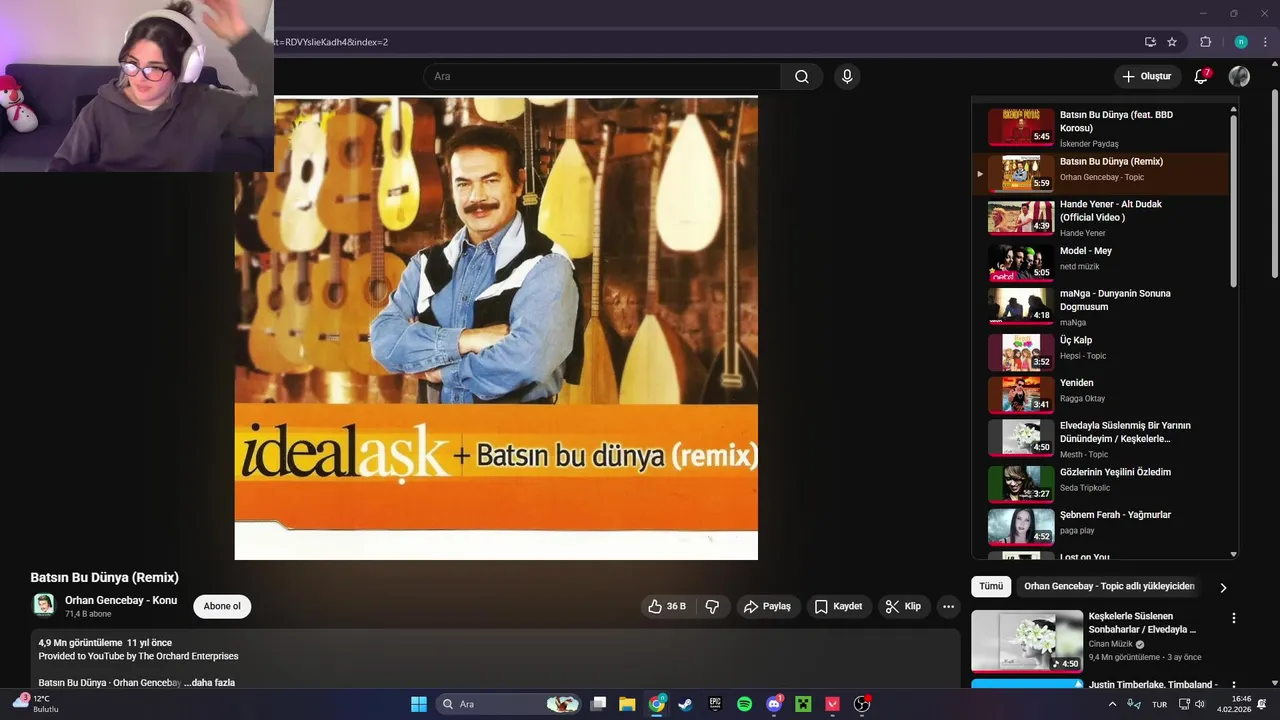Select 'Orhan Gencebay - Topic adlı yükleyiciden' chip
Viewport: 1280px width, 720px height.
[1109, 587]
